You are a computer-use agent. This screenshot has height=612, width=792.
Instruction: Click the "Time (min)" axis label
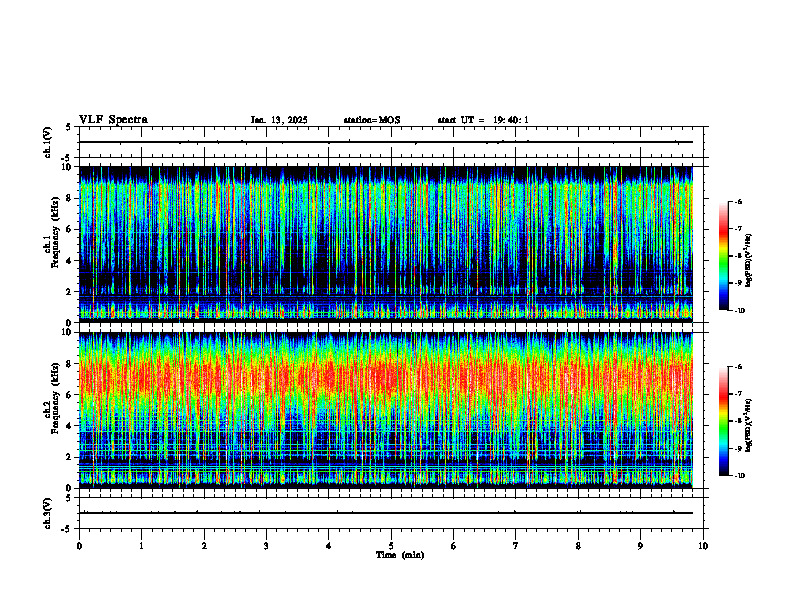pos(400,555)
